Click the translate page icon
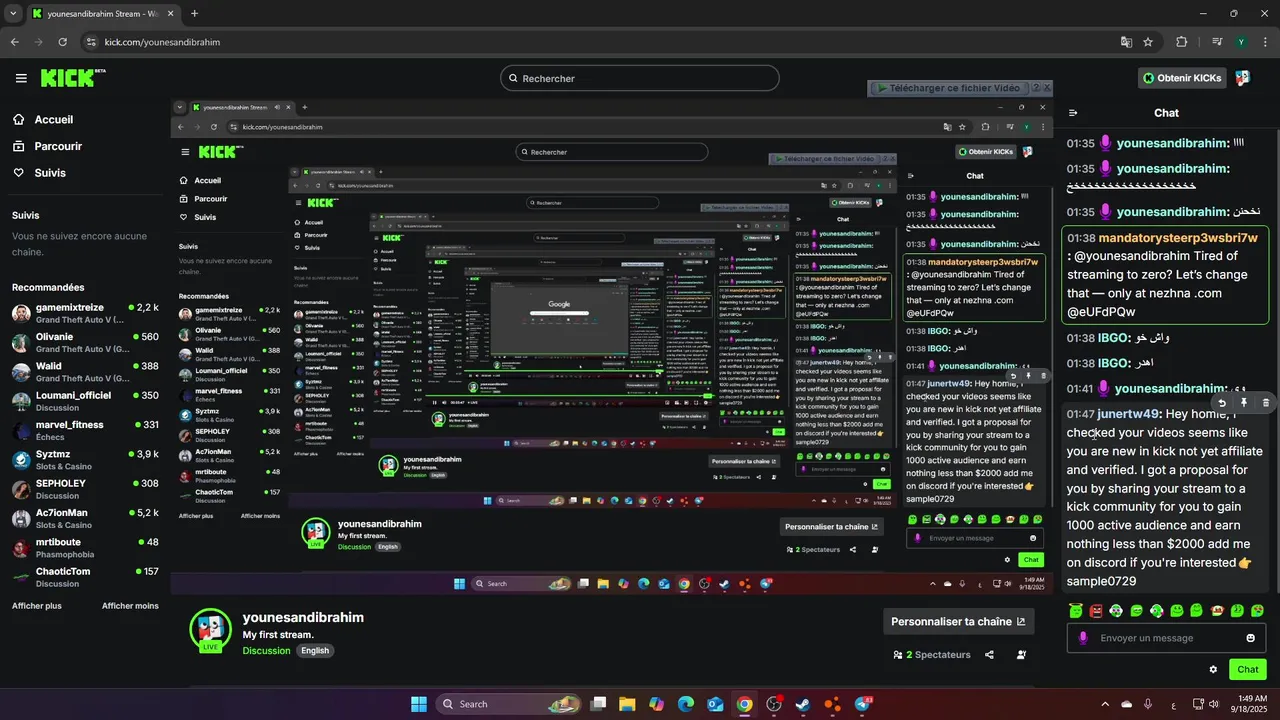This screenshot has height=720, width=1280. [x=1126, y=42]
